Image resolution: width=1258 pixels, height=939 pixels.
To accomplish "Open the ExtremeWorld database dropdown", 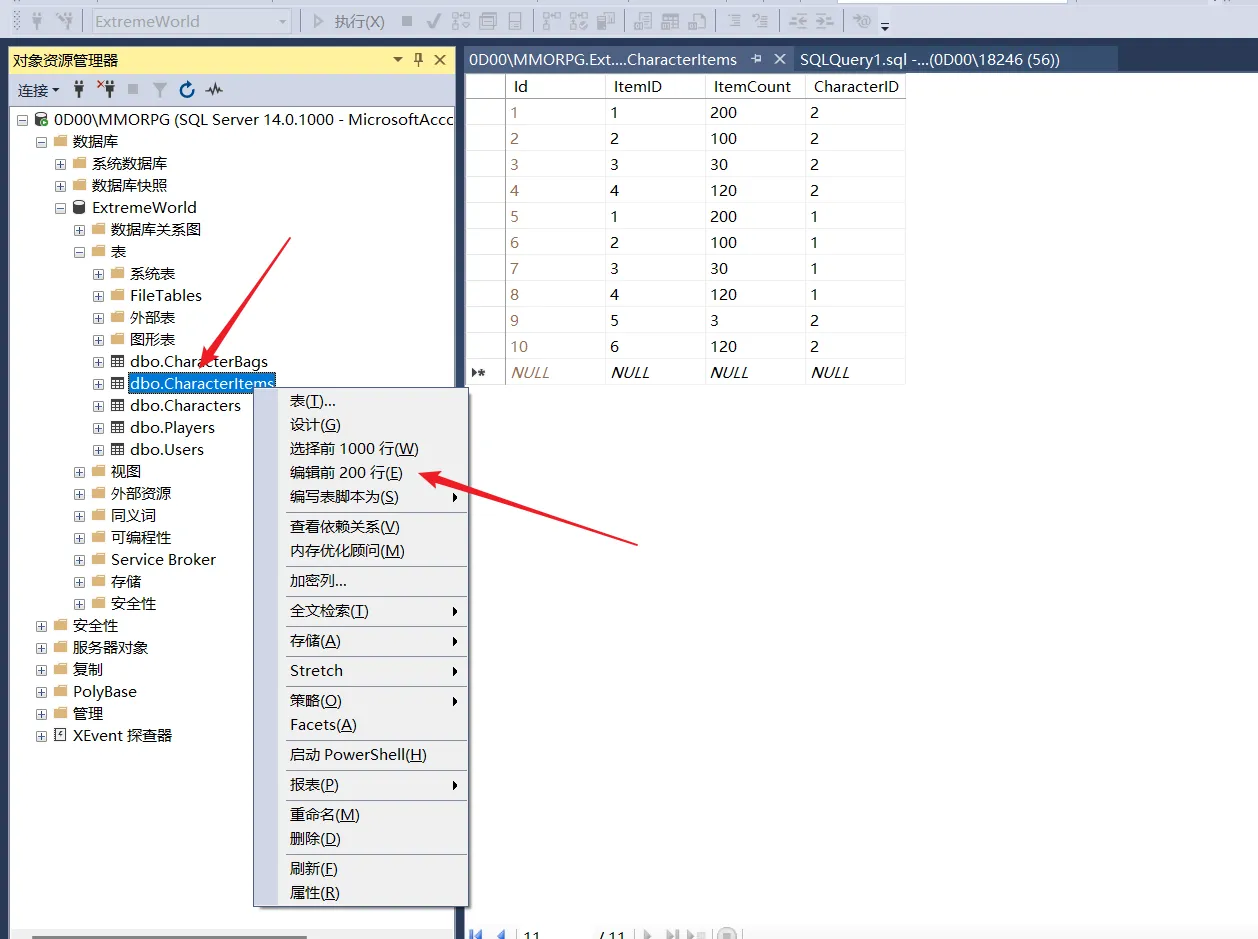I will (x=283, y=21).
